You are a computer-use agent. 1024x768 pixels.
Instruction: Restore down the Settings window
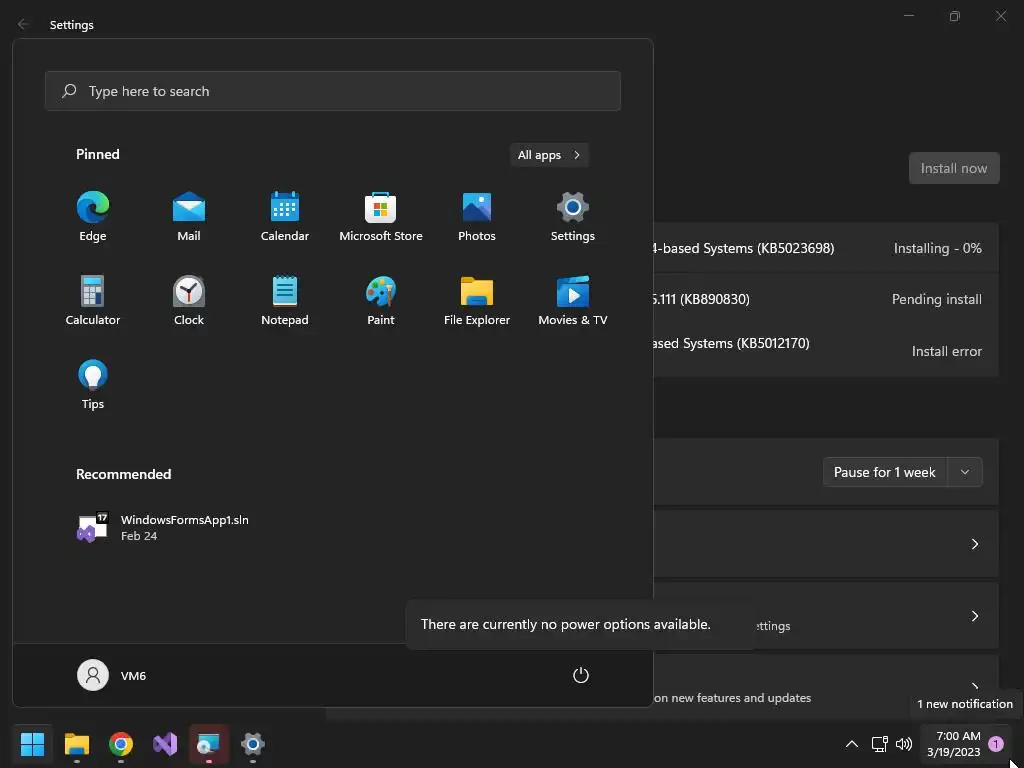coord(955,16)
